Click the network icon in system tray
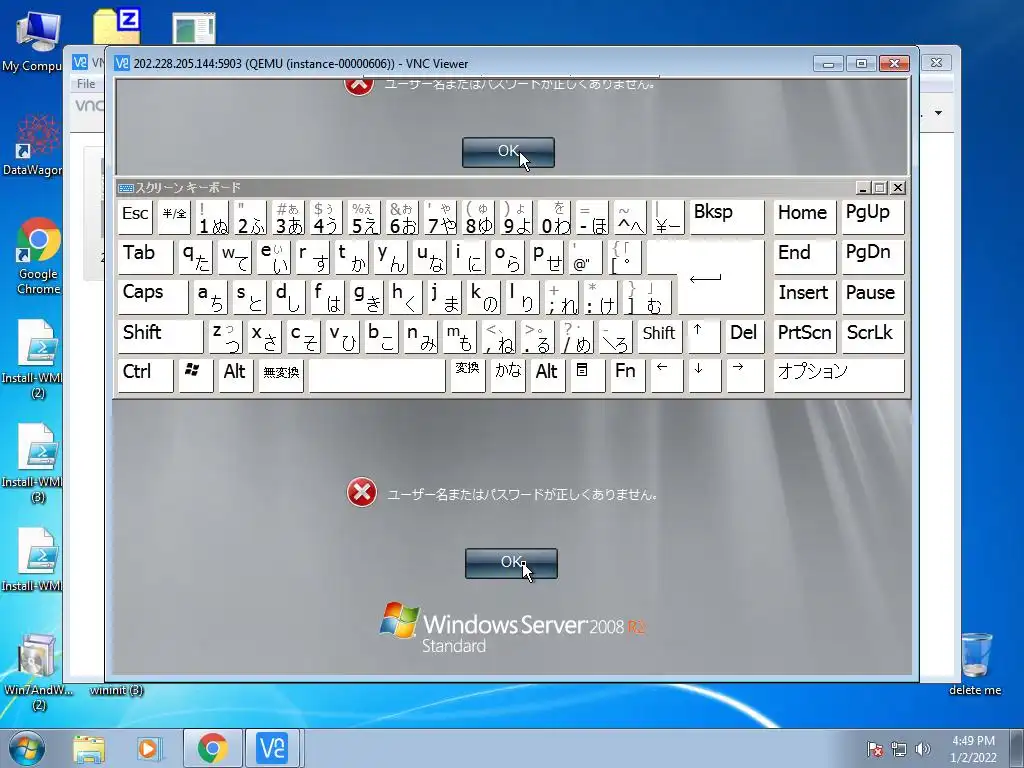 click(x=899, y=748)
